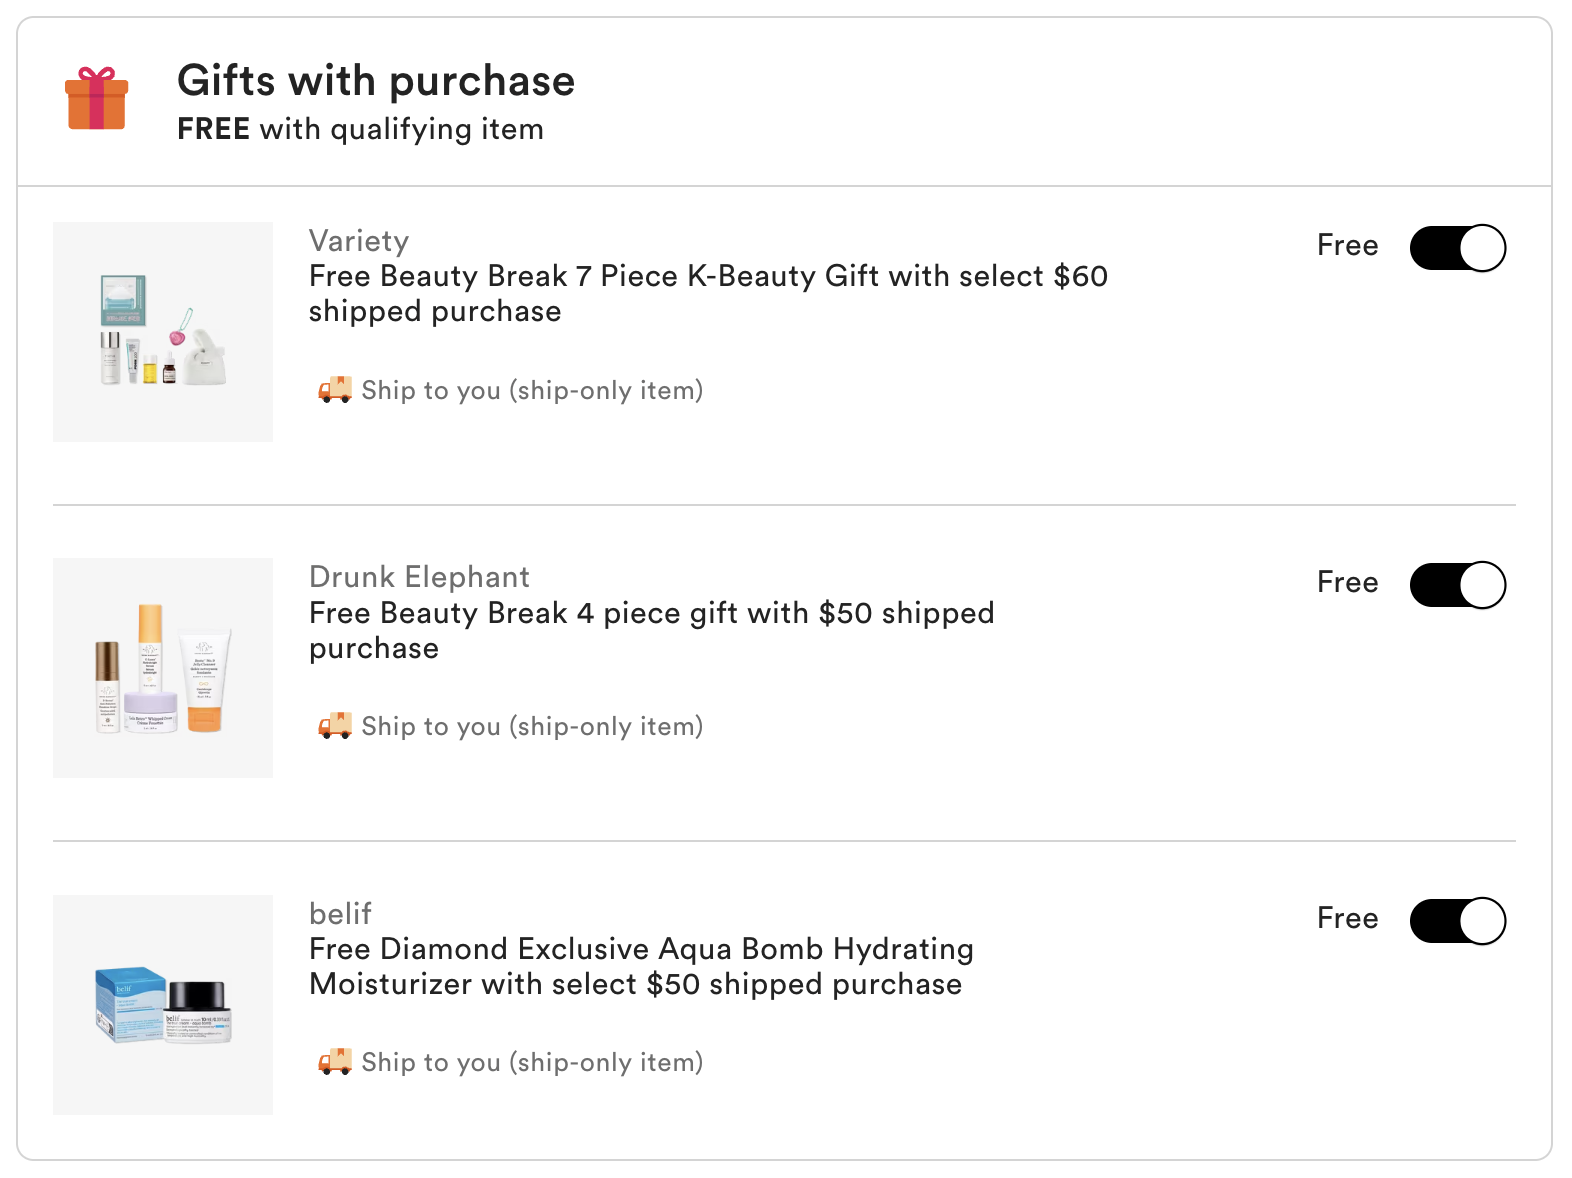The width and height of the screenshot is (1572, 1178).
Task: Select the belif brand label
Action: pos(340,914)
